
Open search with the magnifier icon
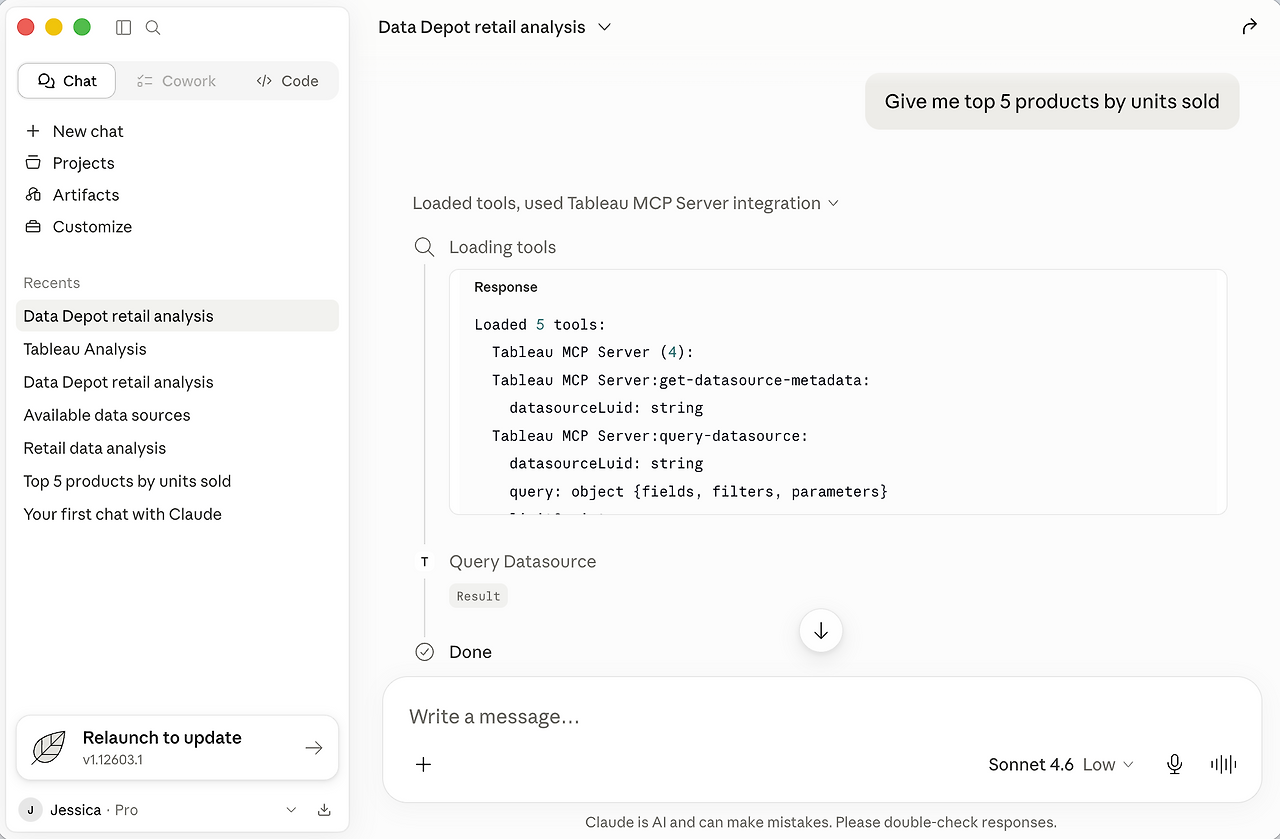coord(153,28)
